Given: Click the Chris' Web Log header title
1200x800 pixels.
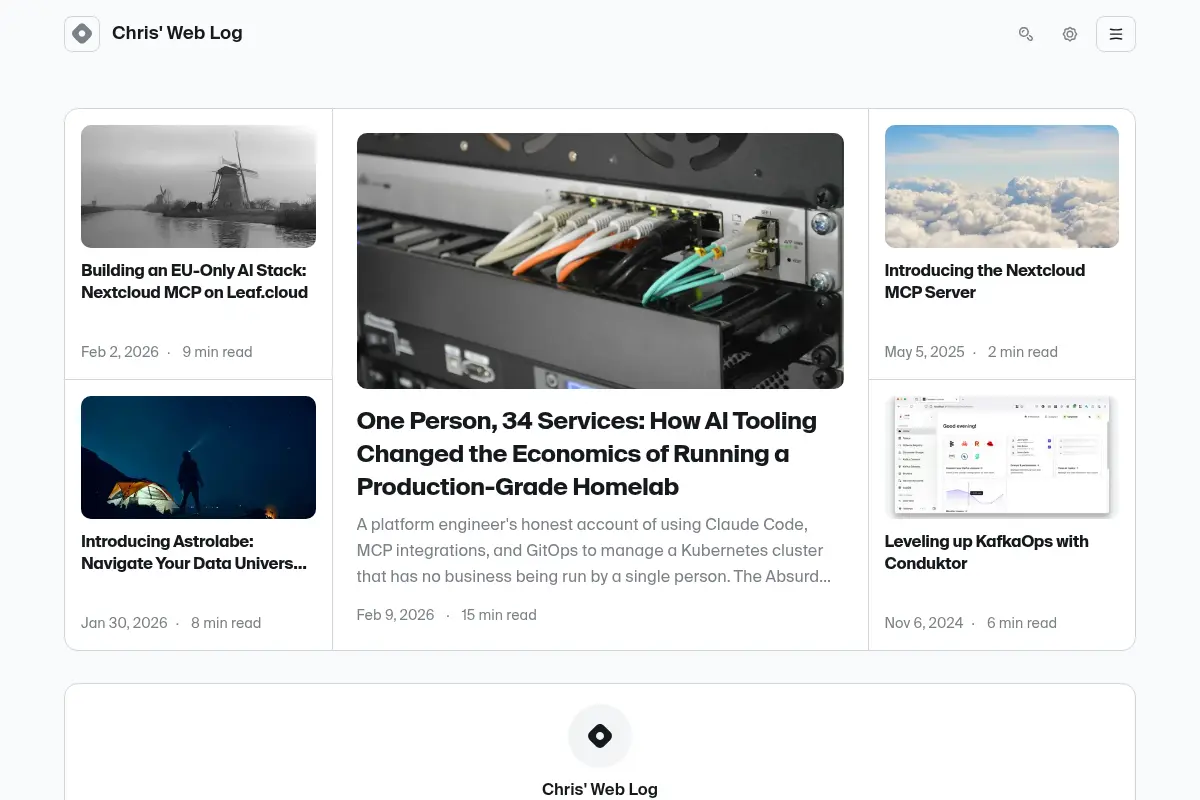Looking at the screenshot, I should [x=177, y=33].
